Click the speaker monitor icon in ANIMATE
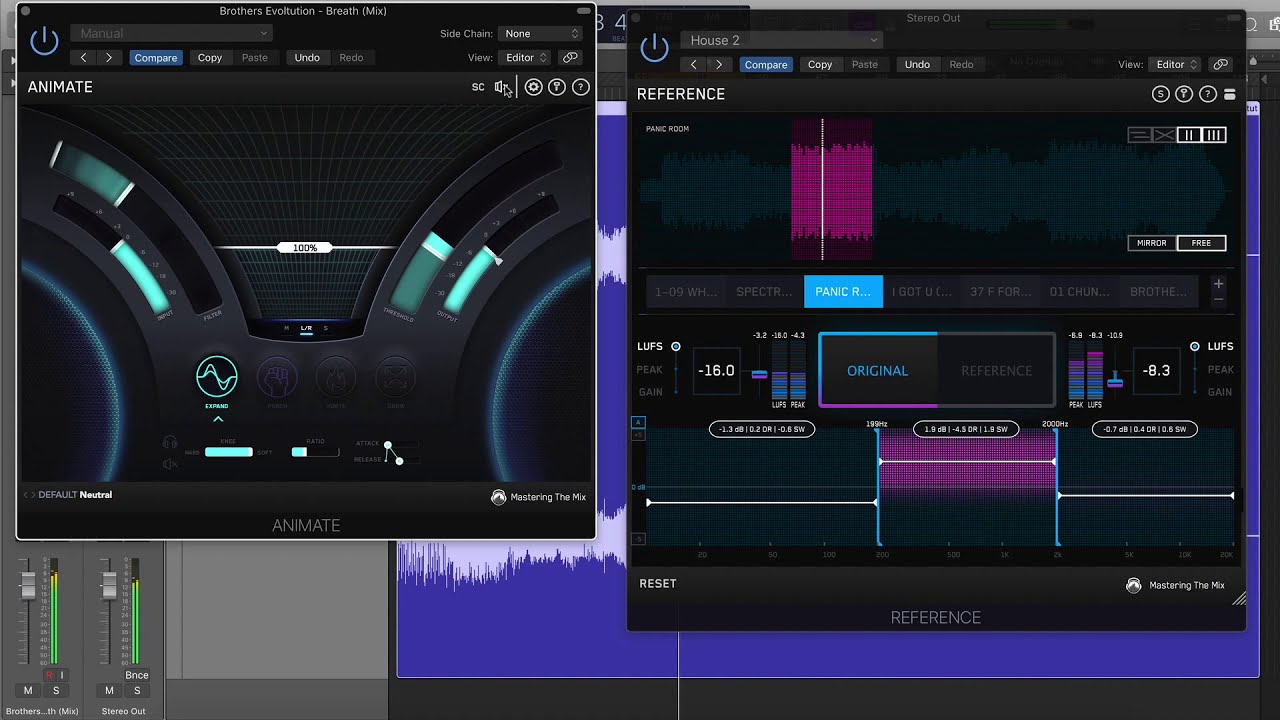The width and height of the screenshot is (1280, 720). tap(503, 87)
